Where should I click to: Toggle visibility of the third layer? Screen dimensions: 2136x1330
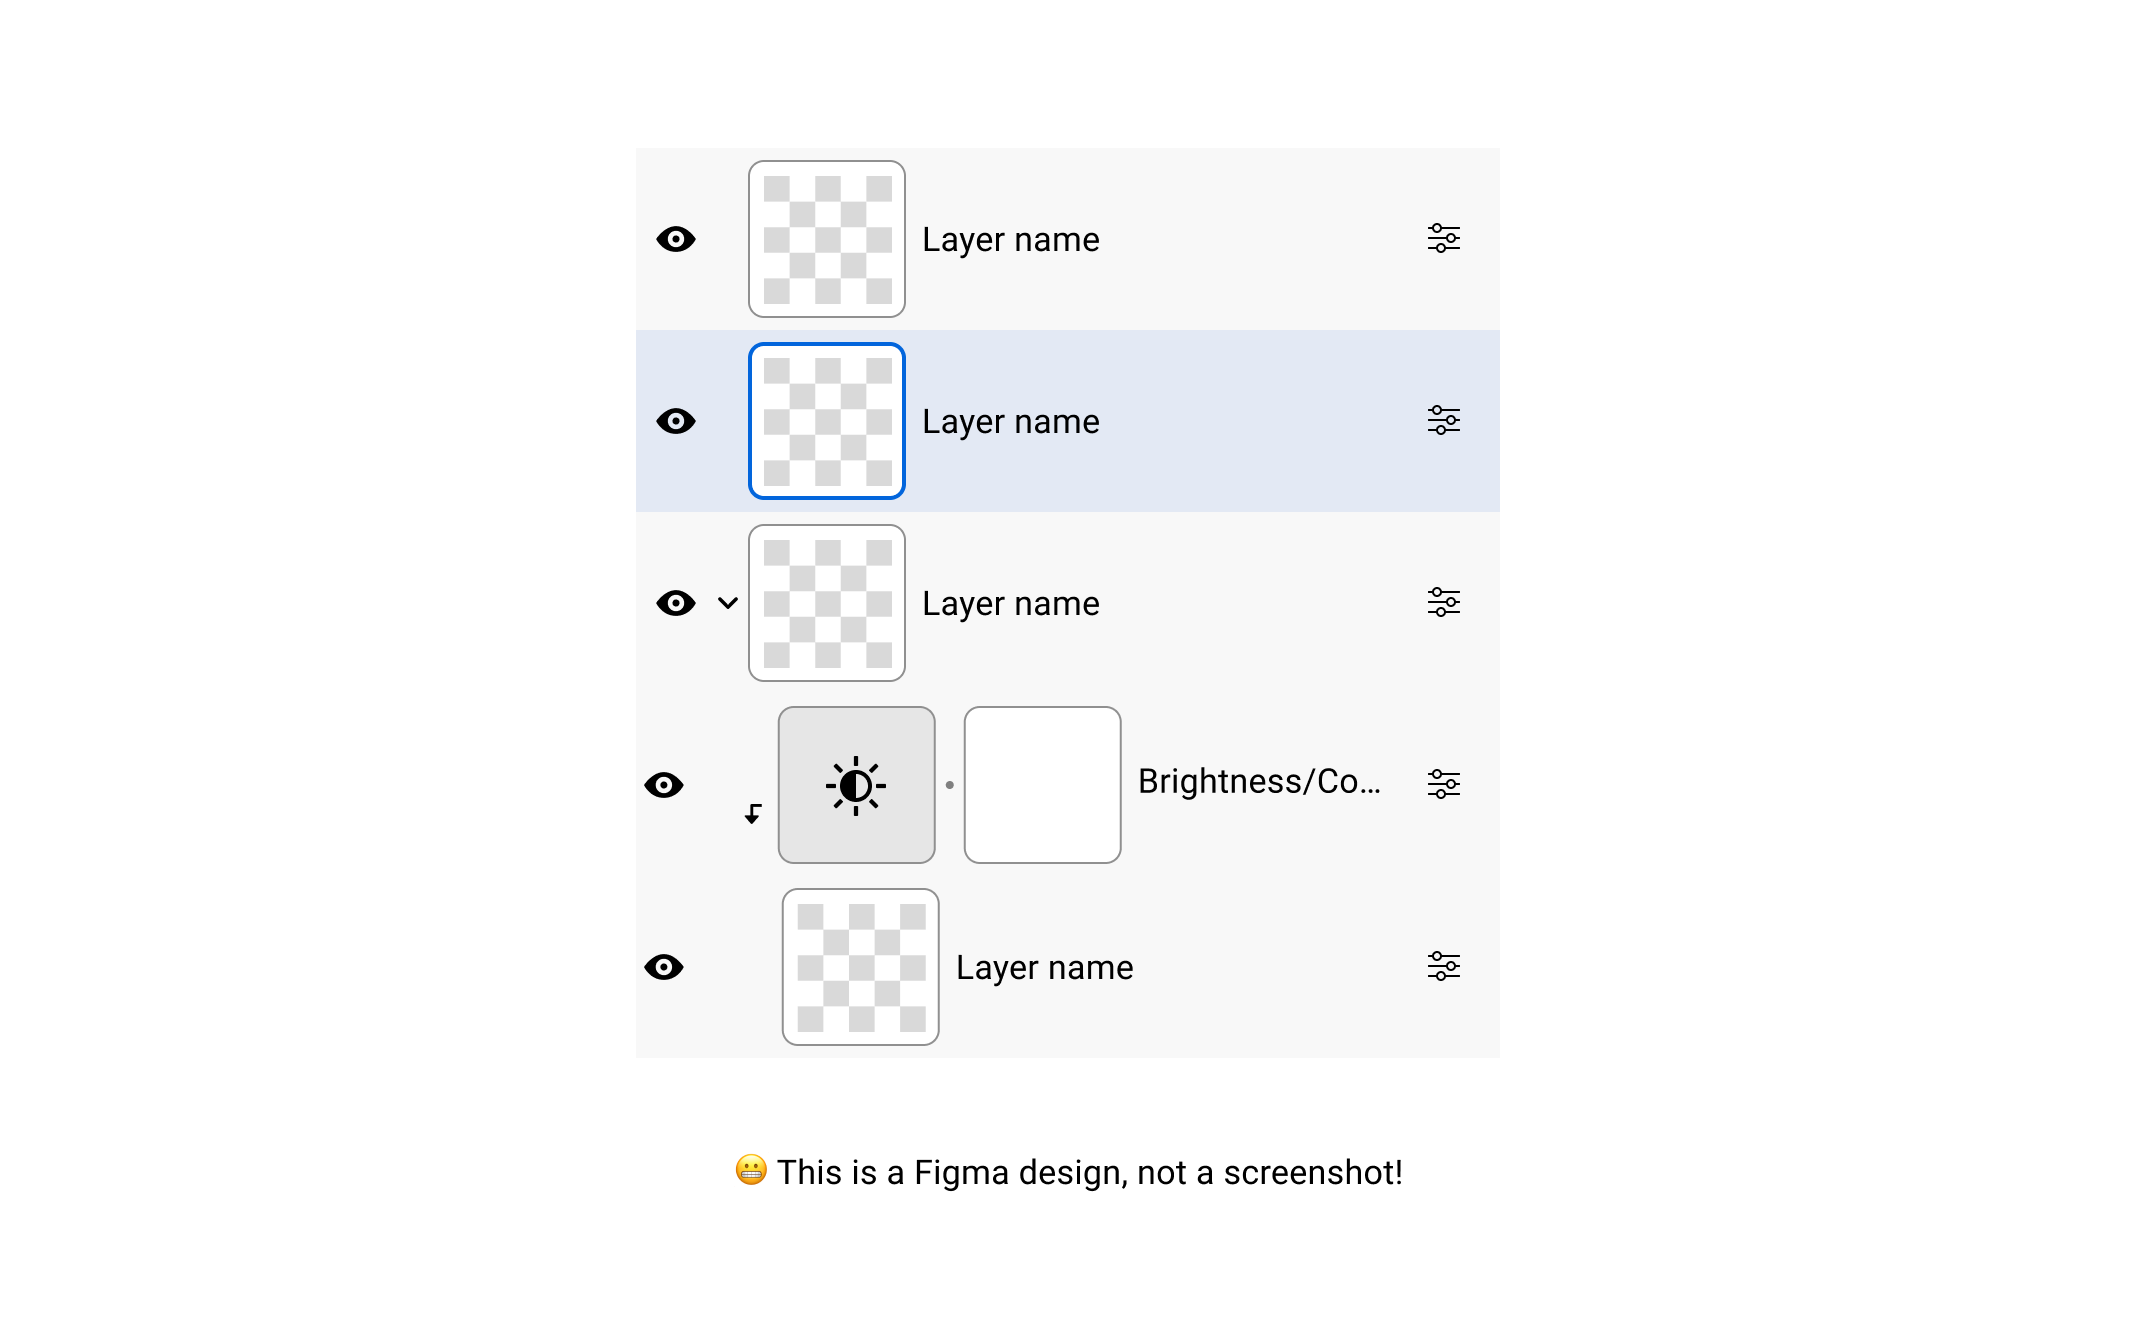(676, 603)
